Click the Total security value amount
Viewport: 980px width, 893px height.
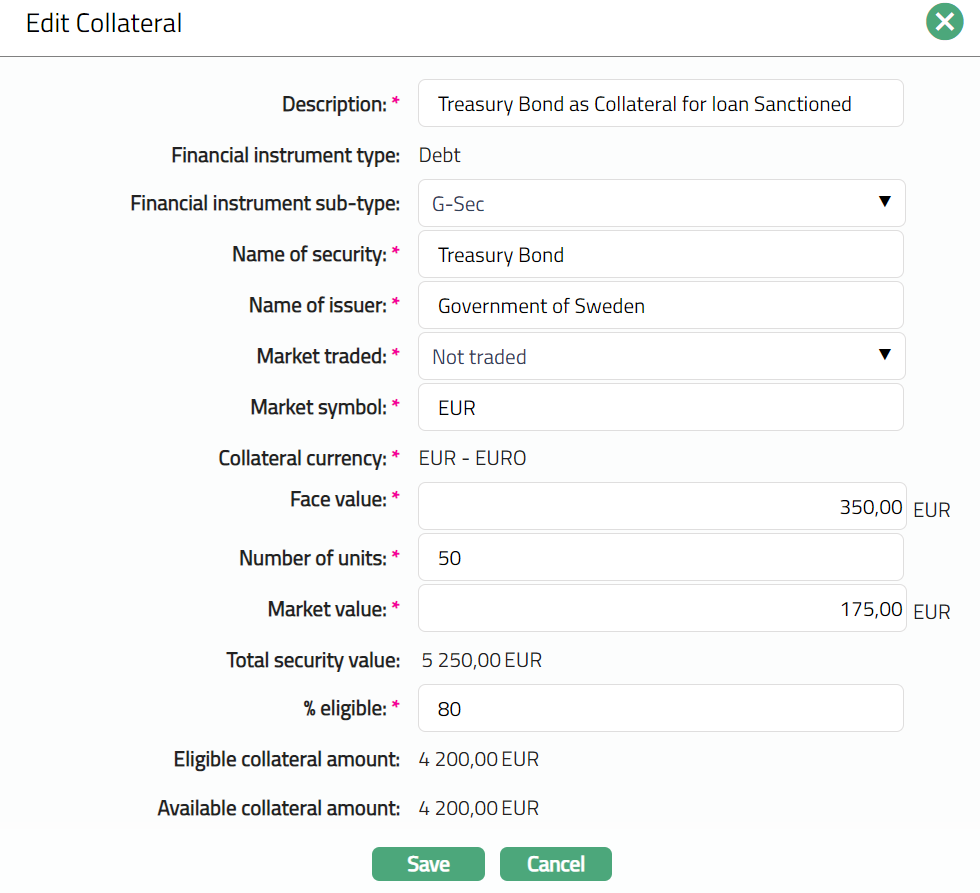480,660
